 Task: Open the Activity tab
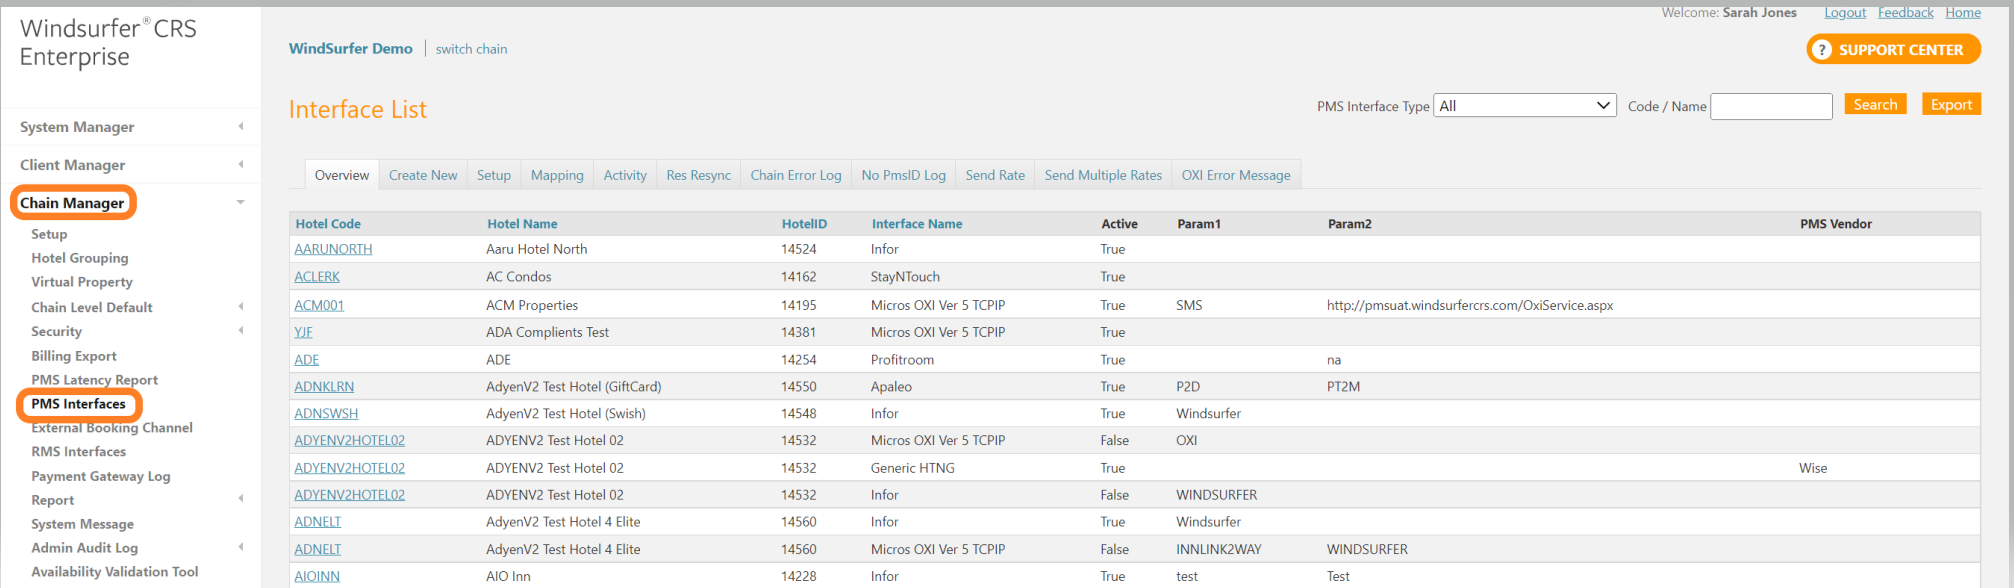tap(625, 175)
